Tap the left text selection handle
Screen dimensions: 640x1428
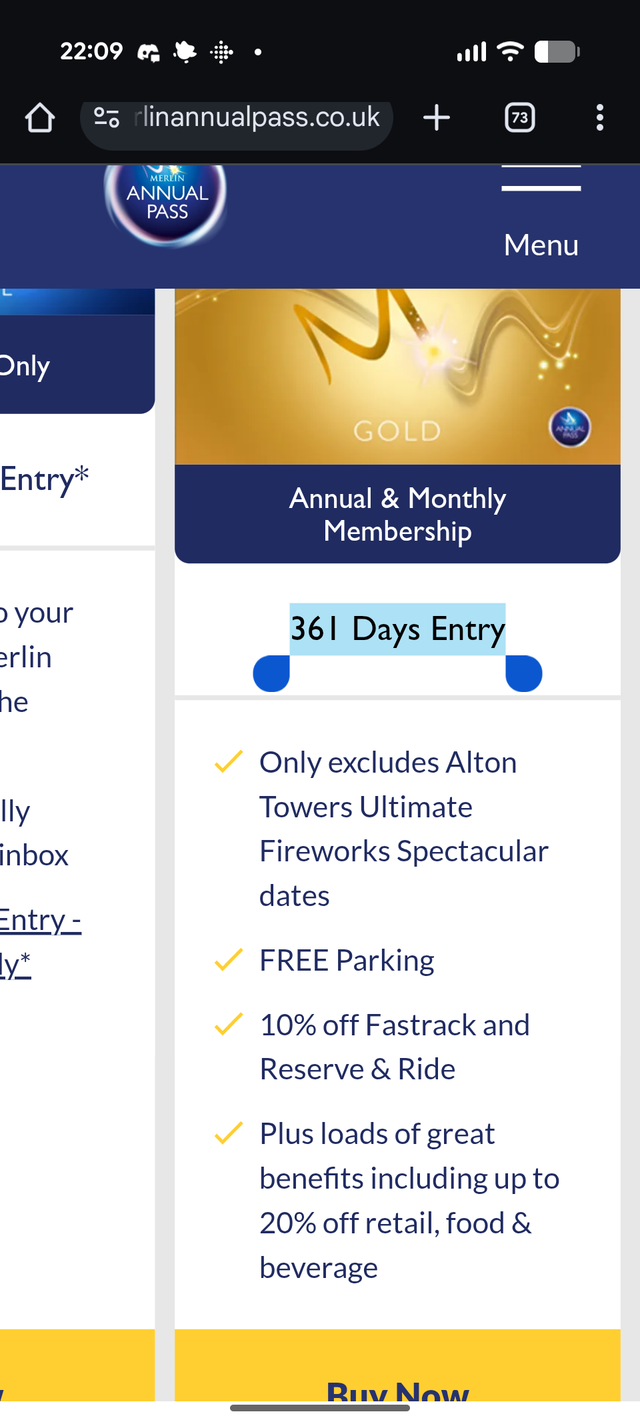click(x=271, y=673)
